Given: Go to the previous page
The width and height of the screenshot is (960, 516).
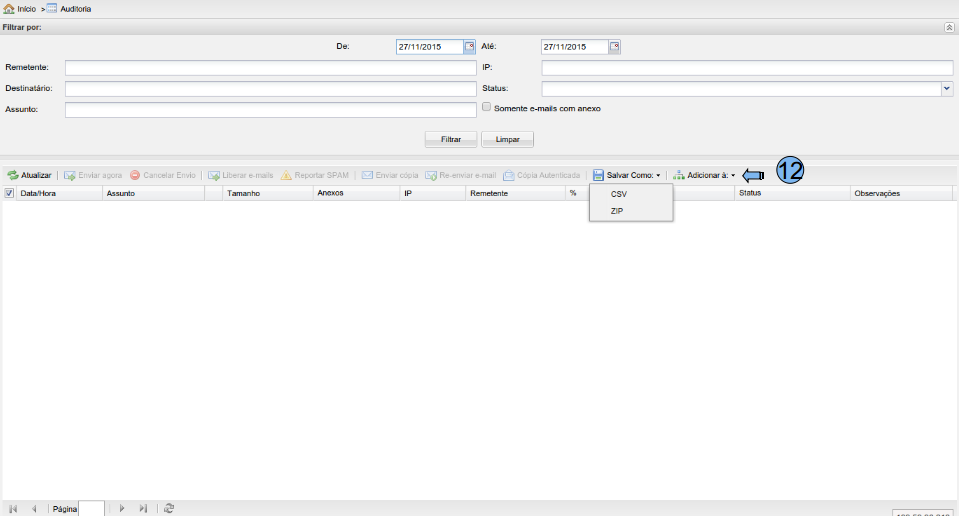Looking at the screenshot, I should pos(34,509).
